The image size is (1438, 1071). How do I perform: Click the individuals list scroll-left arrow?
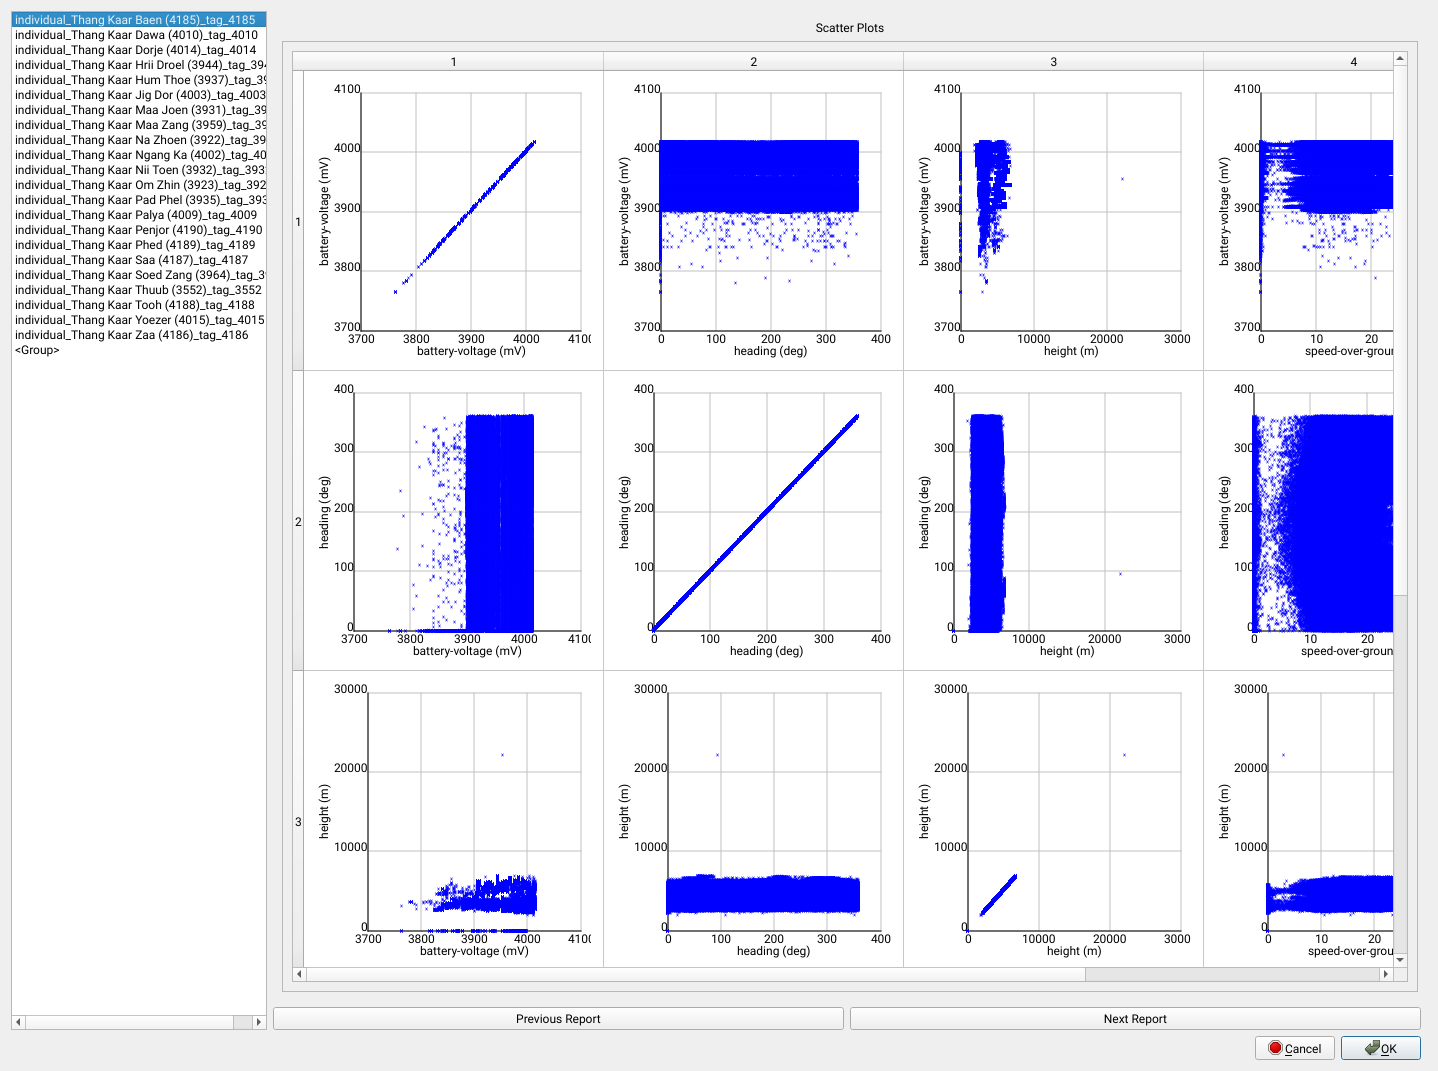19,1022
